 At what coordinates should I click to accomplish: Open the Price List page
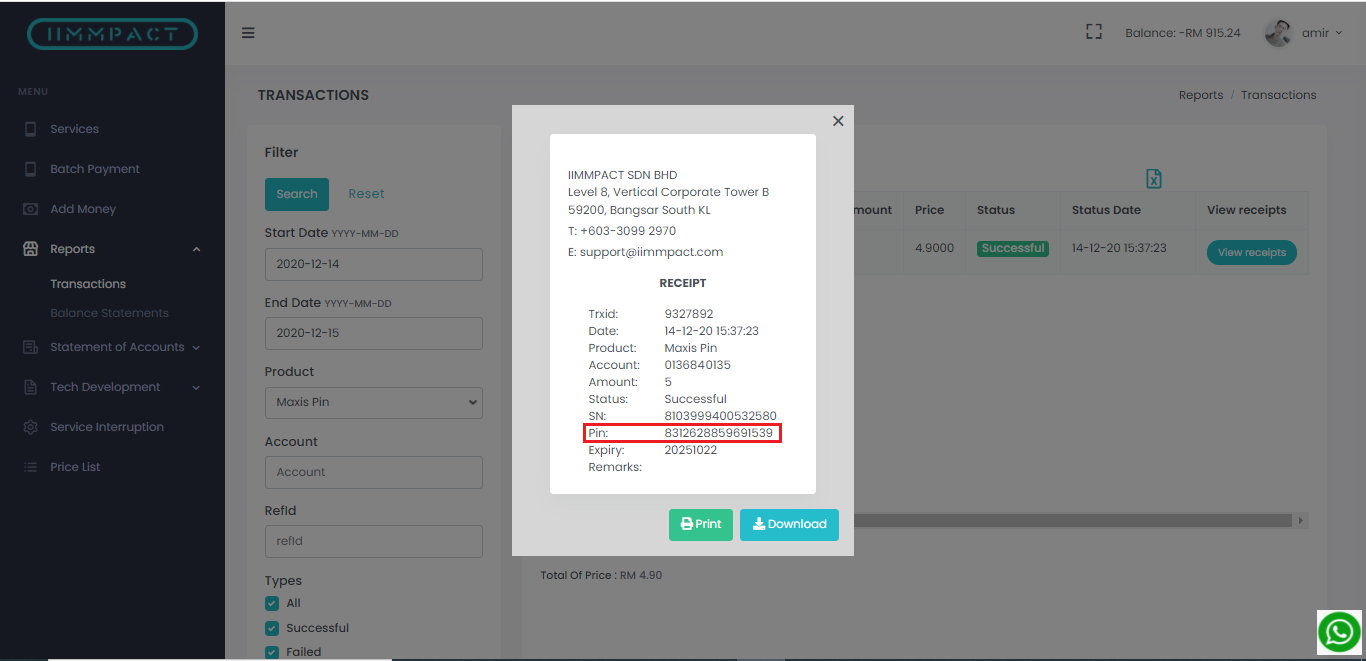click(75, 467)
